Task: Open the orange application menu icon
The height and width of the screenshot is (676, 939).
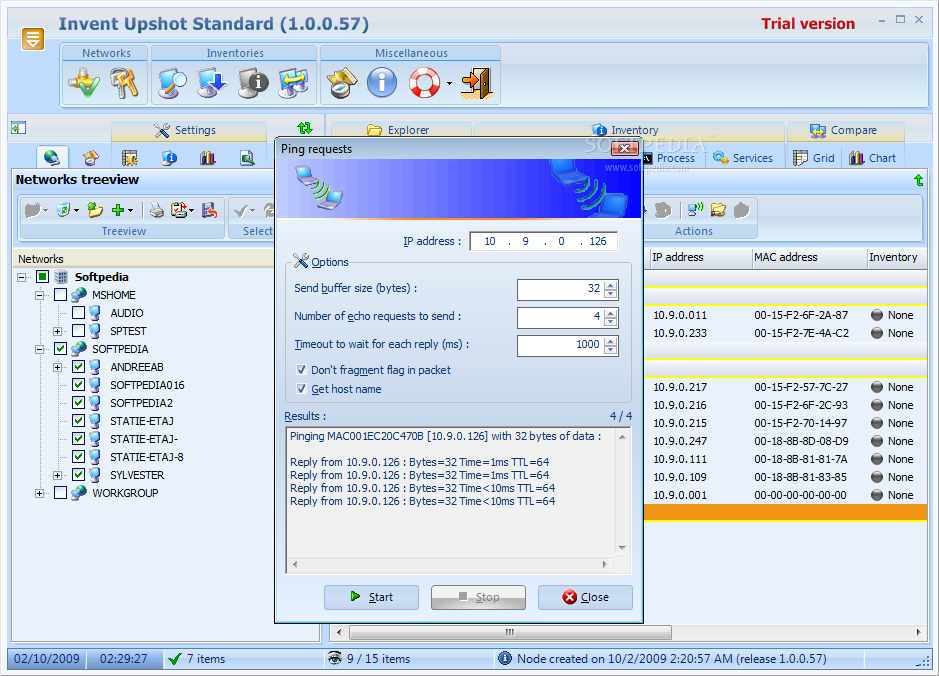Action: tap(33, 39)
